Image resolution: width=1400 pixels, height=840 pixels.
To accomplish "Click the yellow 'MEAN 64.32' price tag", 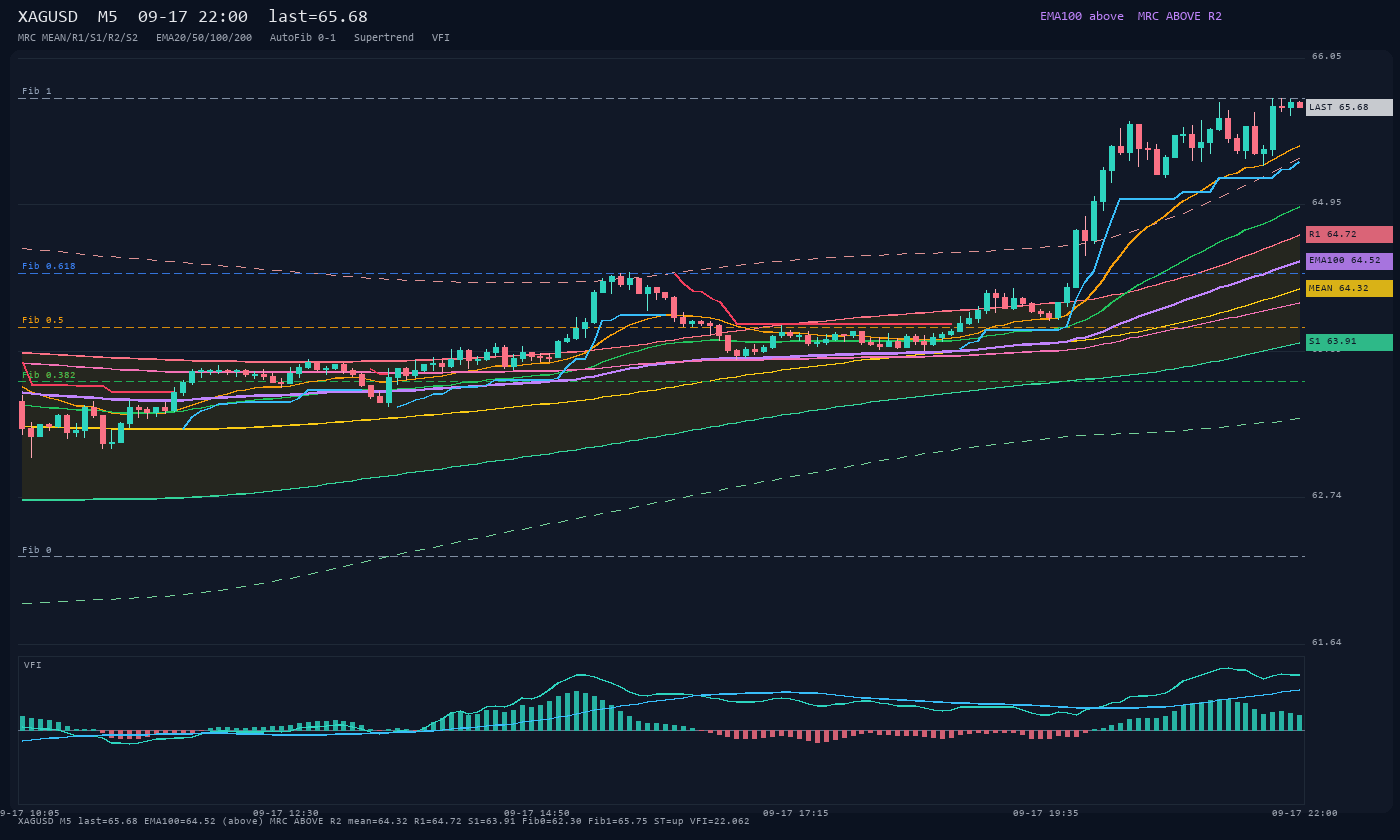I will tap(1349, 288).
